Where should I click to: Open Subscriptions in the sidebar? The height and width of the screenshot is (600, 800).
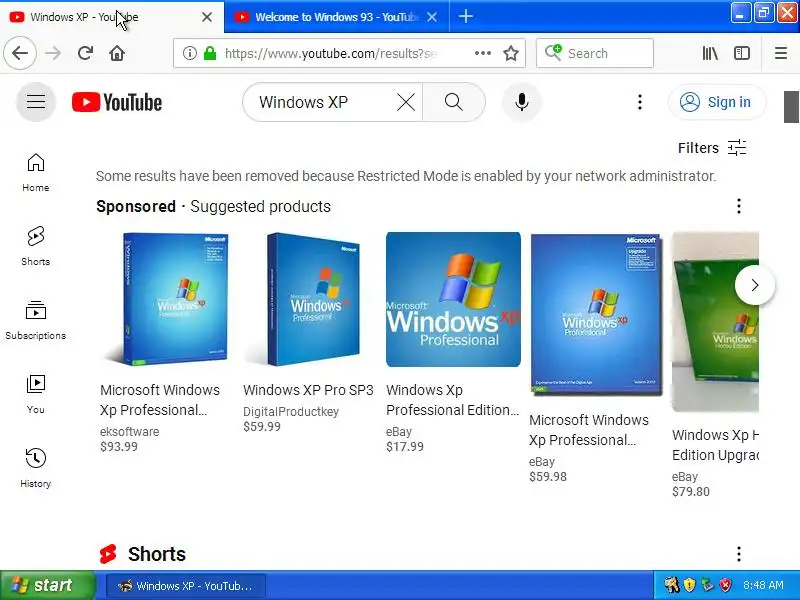coord(36,320)
